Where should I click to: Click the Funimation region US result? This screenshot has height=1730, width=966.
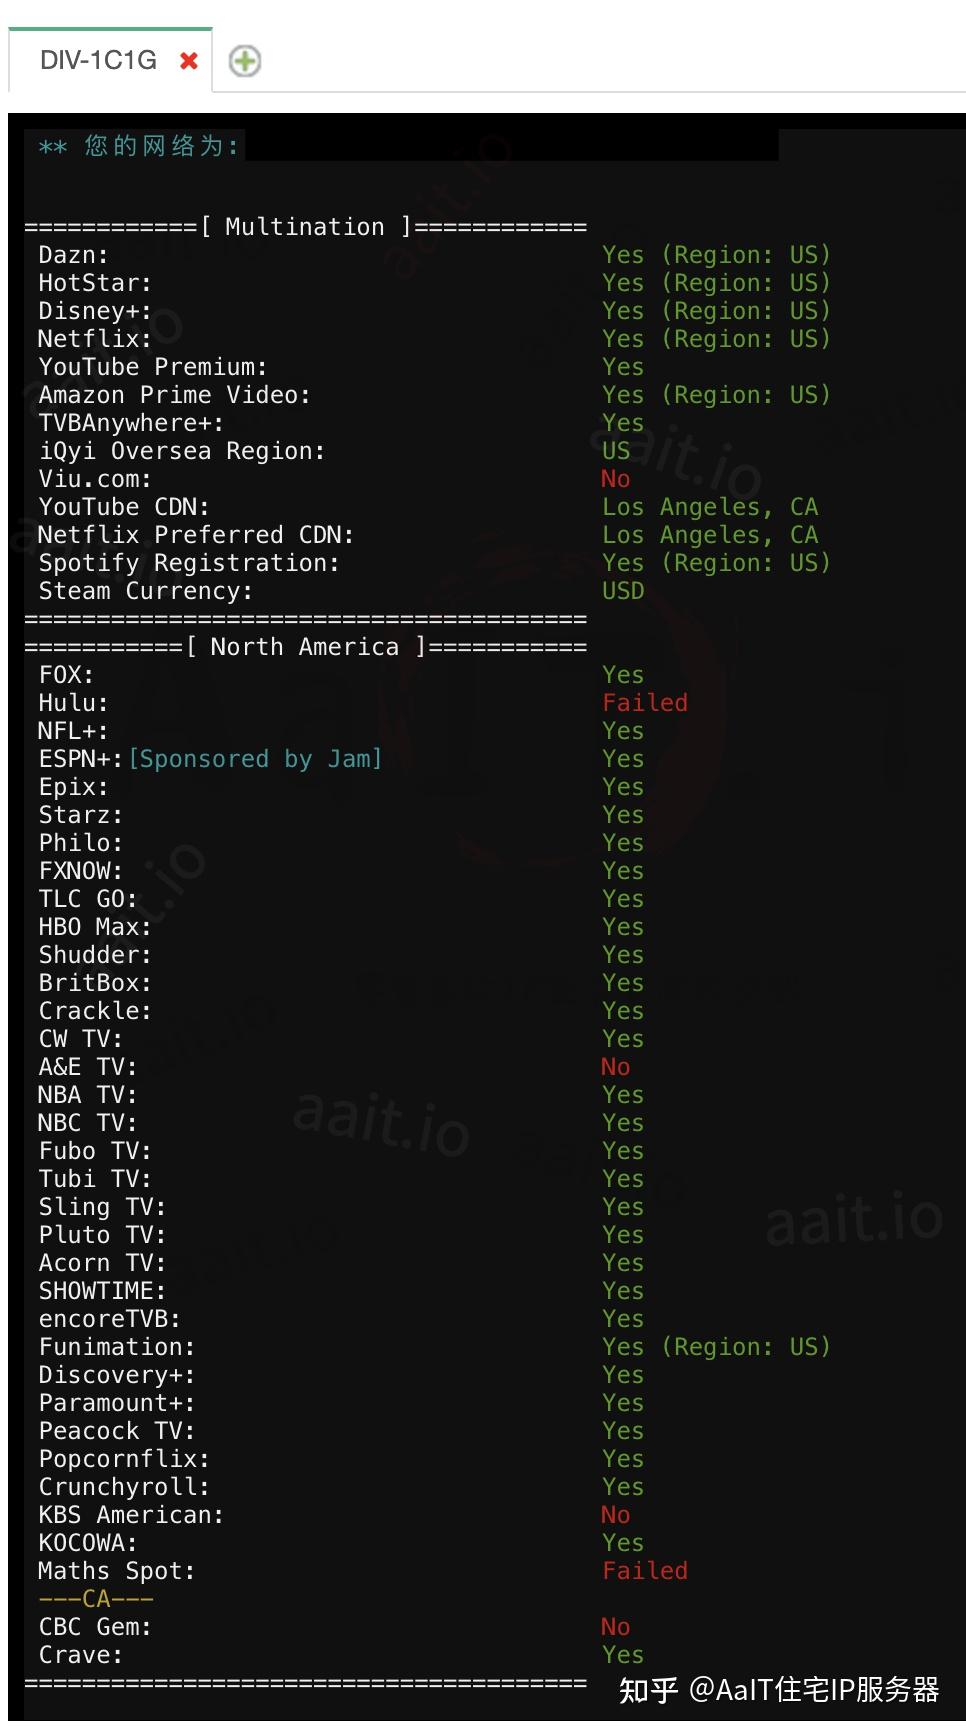pyautogui.click(x=715, y=1347)
